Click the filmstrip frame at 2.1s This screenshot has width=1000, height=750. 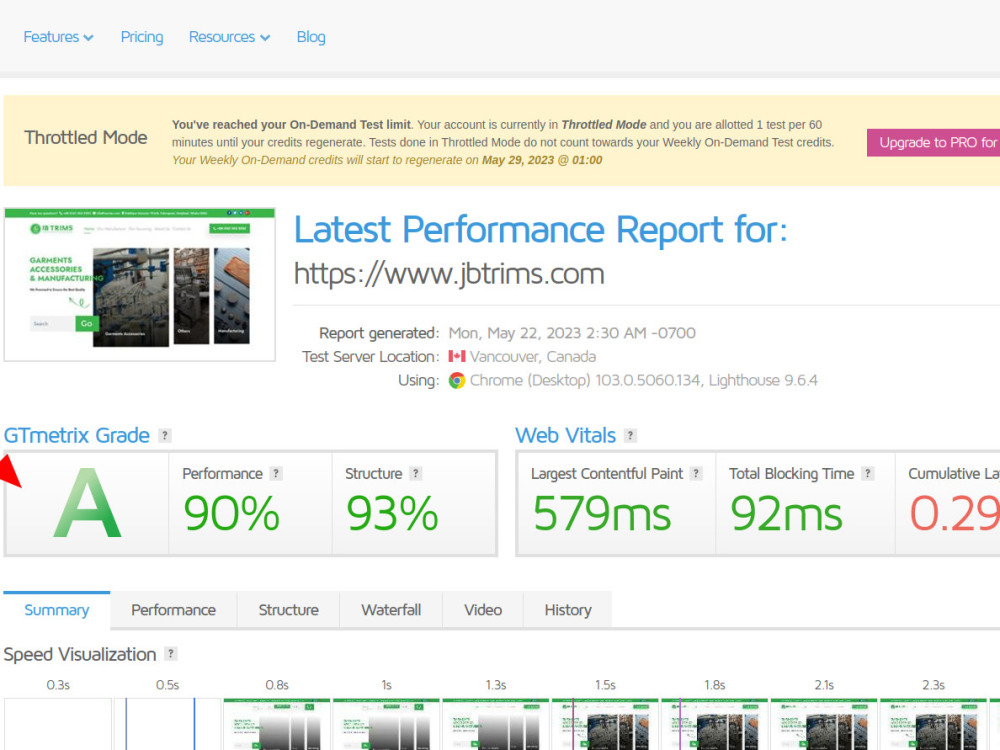pos(824,724)
